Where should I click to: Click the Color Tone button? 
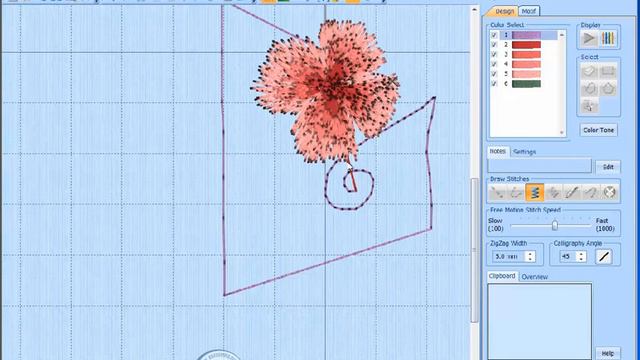598,130
